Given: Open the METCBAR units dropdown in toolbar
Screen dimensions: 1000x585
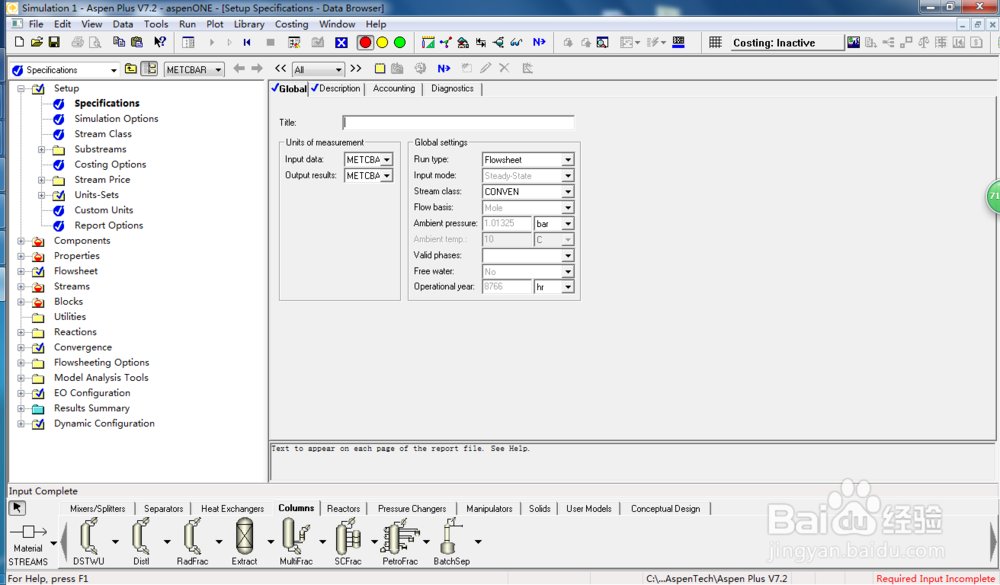Looking at the screenshot, I should 218,70.
